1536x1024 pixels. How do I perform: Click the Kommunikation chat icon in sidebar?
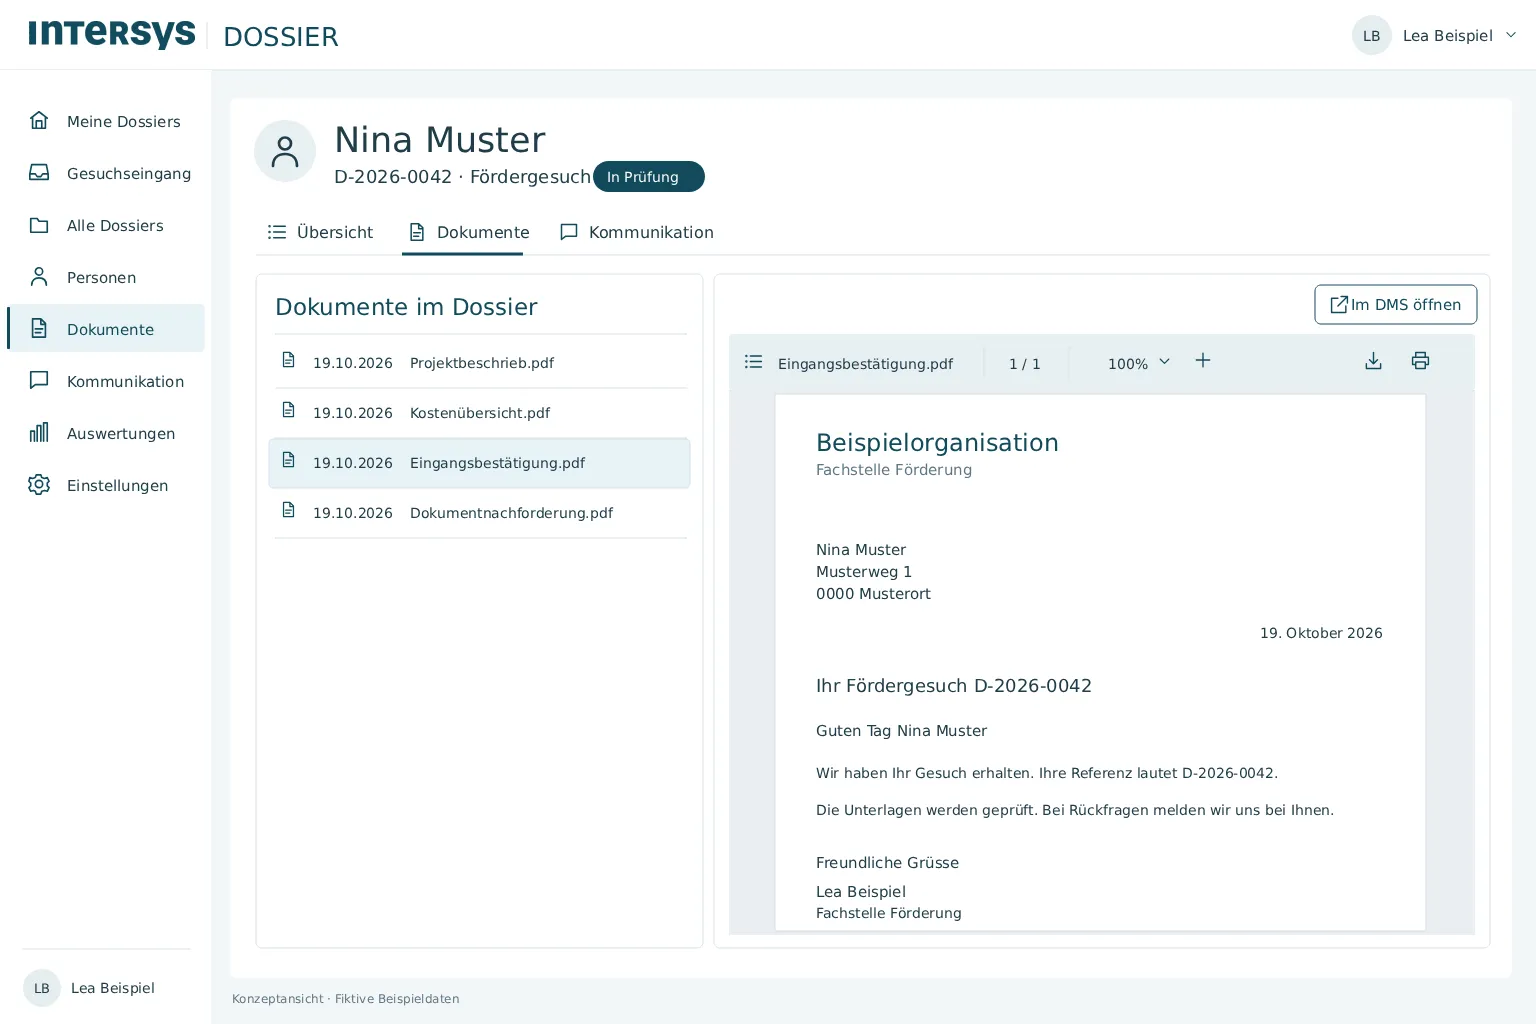39,381
